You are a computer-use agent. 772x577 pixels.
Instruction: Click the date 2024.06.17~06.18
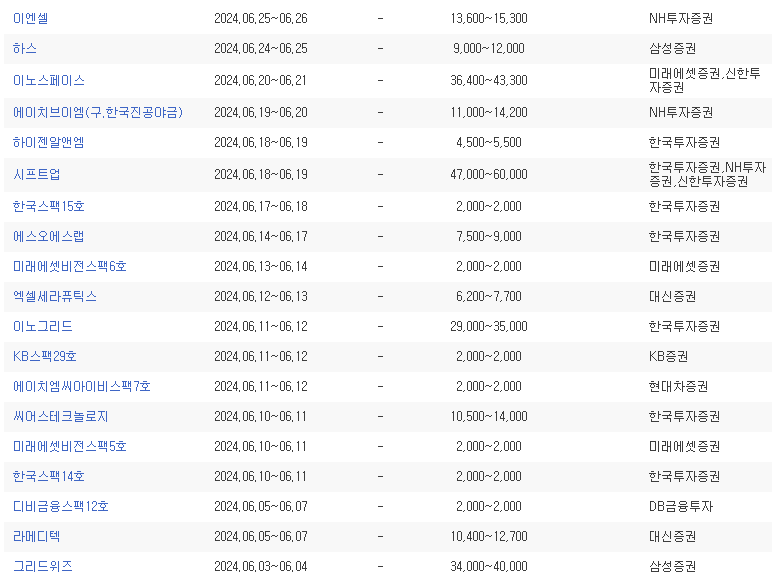tap(261, 207)
